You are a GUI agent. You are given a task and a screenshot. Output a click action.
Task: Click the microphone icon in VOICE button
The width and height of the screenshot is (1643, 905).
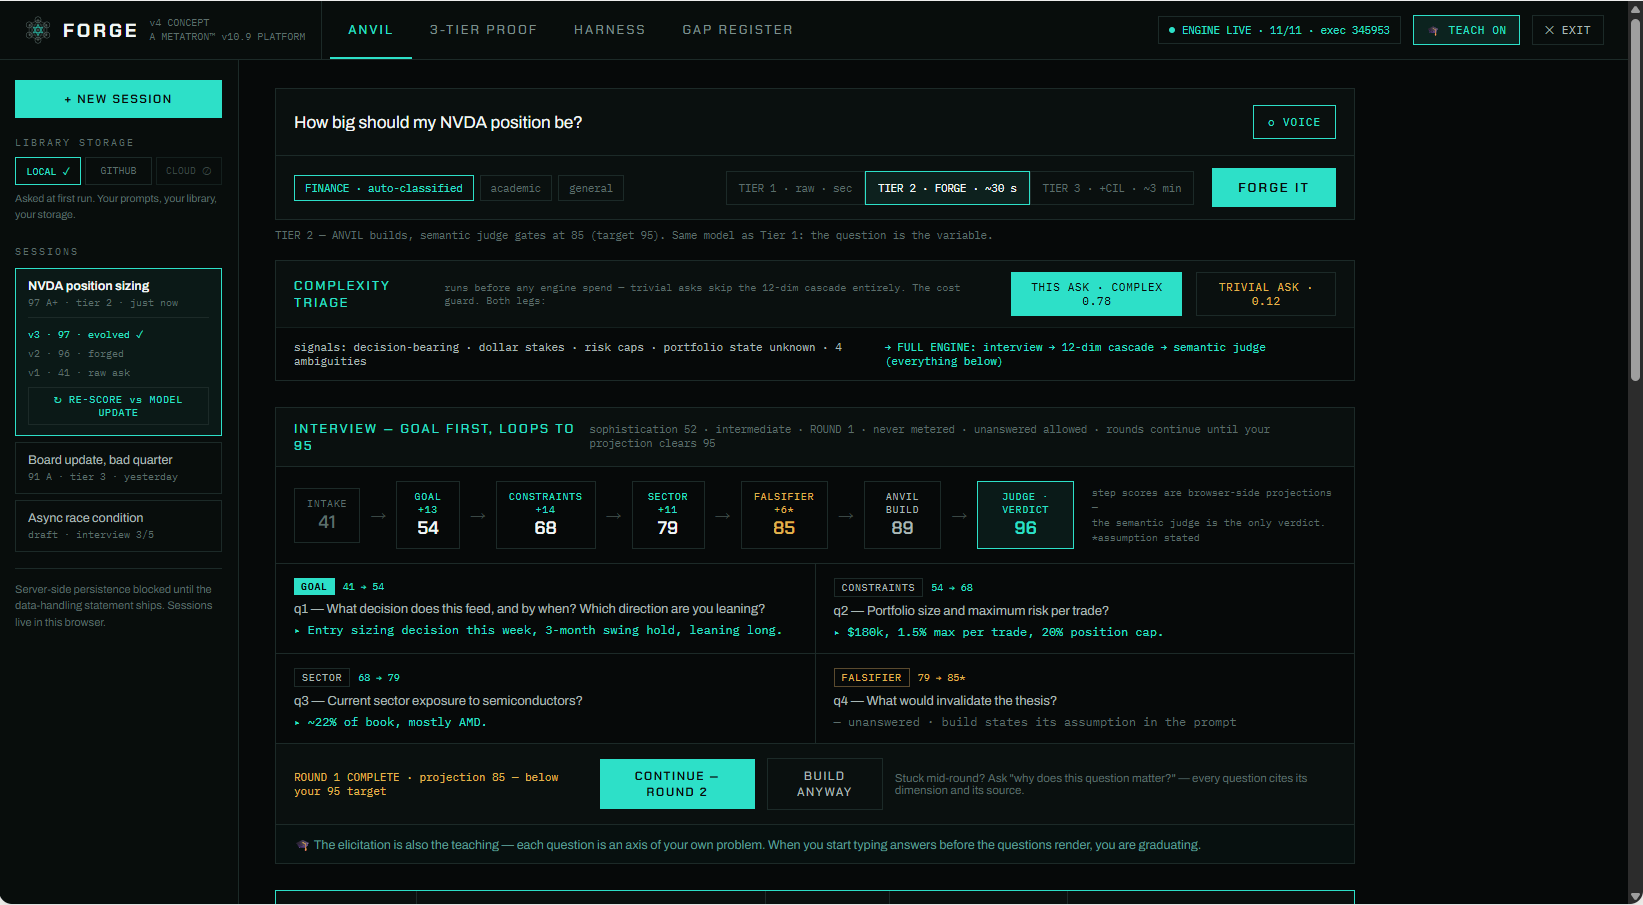[1271, 123]
